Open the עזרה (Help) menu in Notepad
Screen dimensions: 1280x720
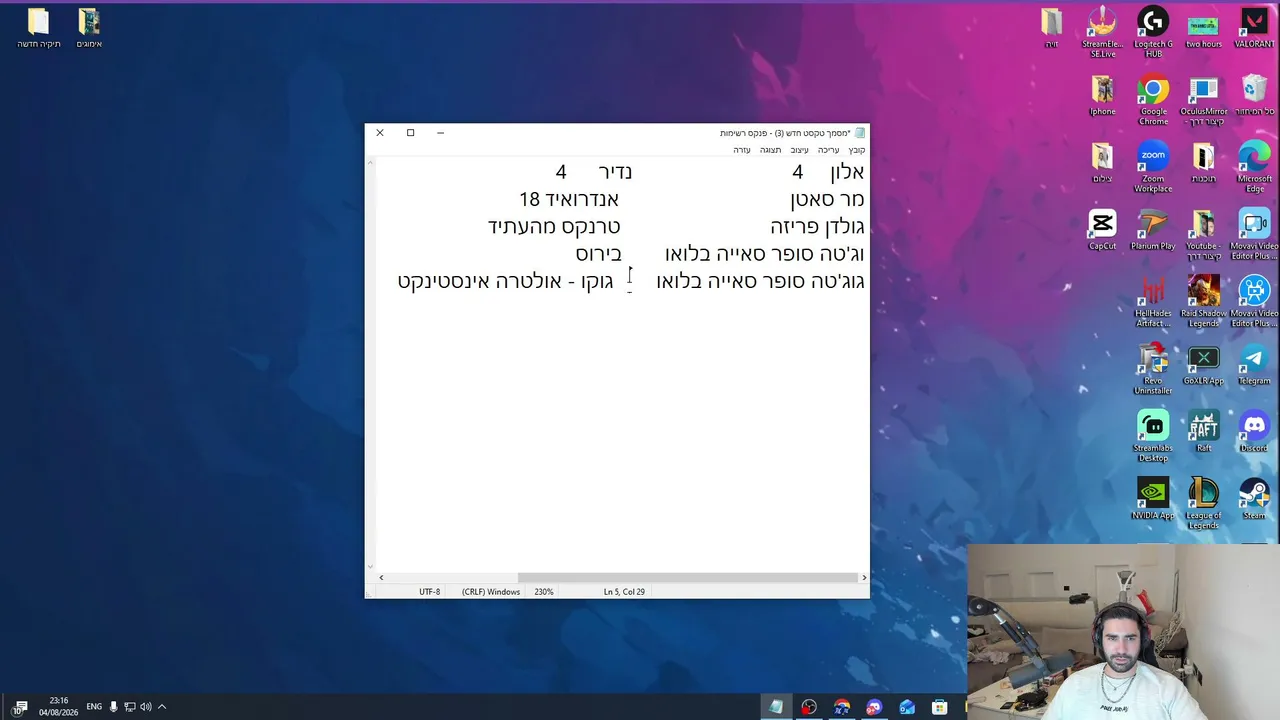click(742, 150)
